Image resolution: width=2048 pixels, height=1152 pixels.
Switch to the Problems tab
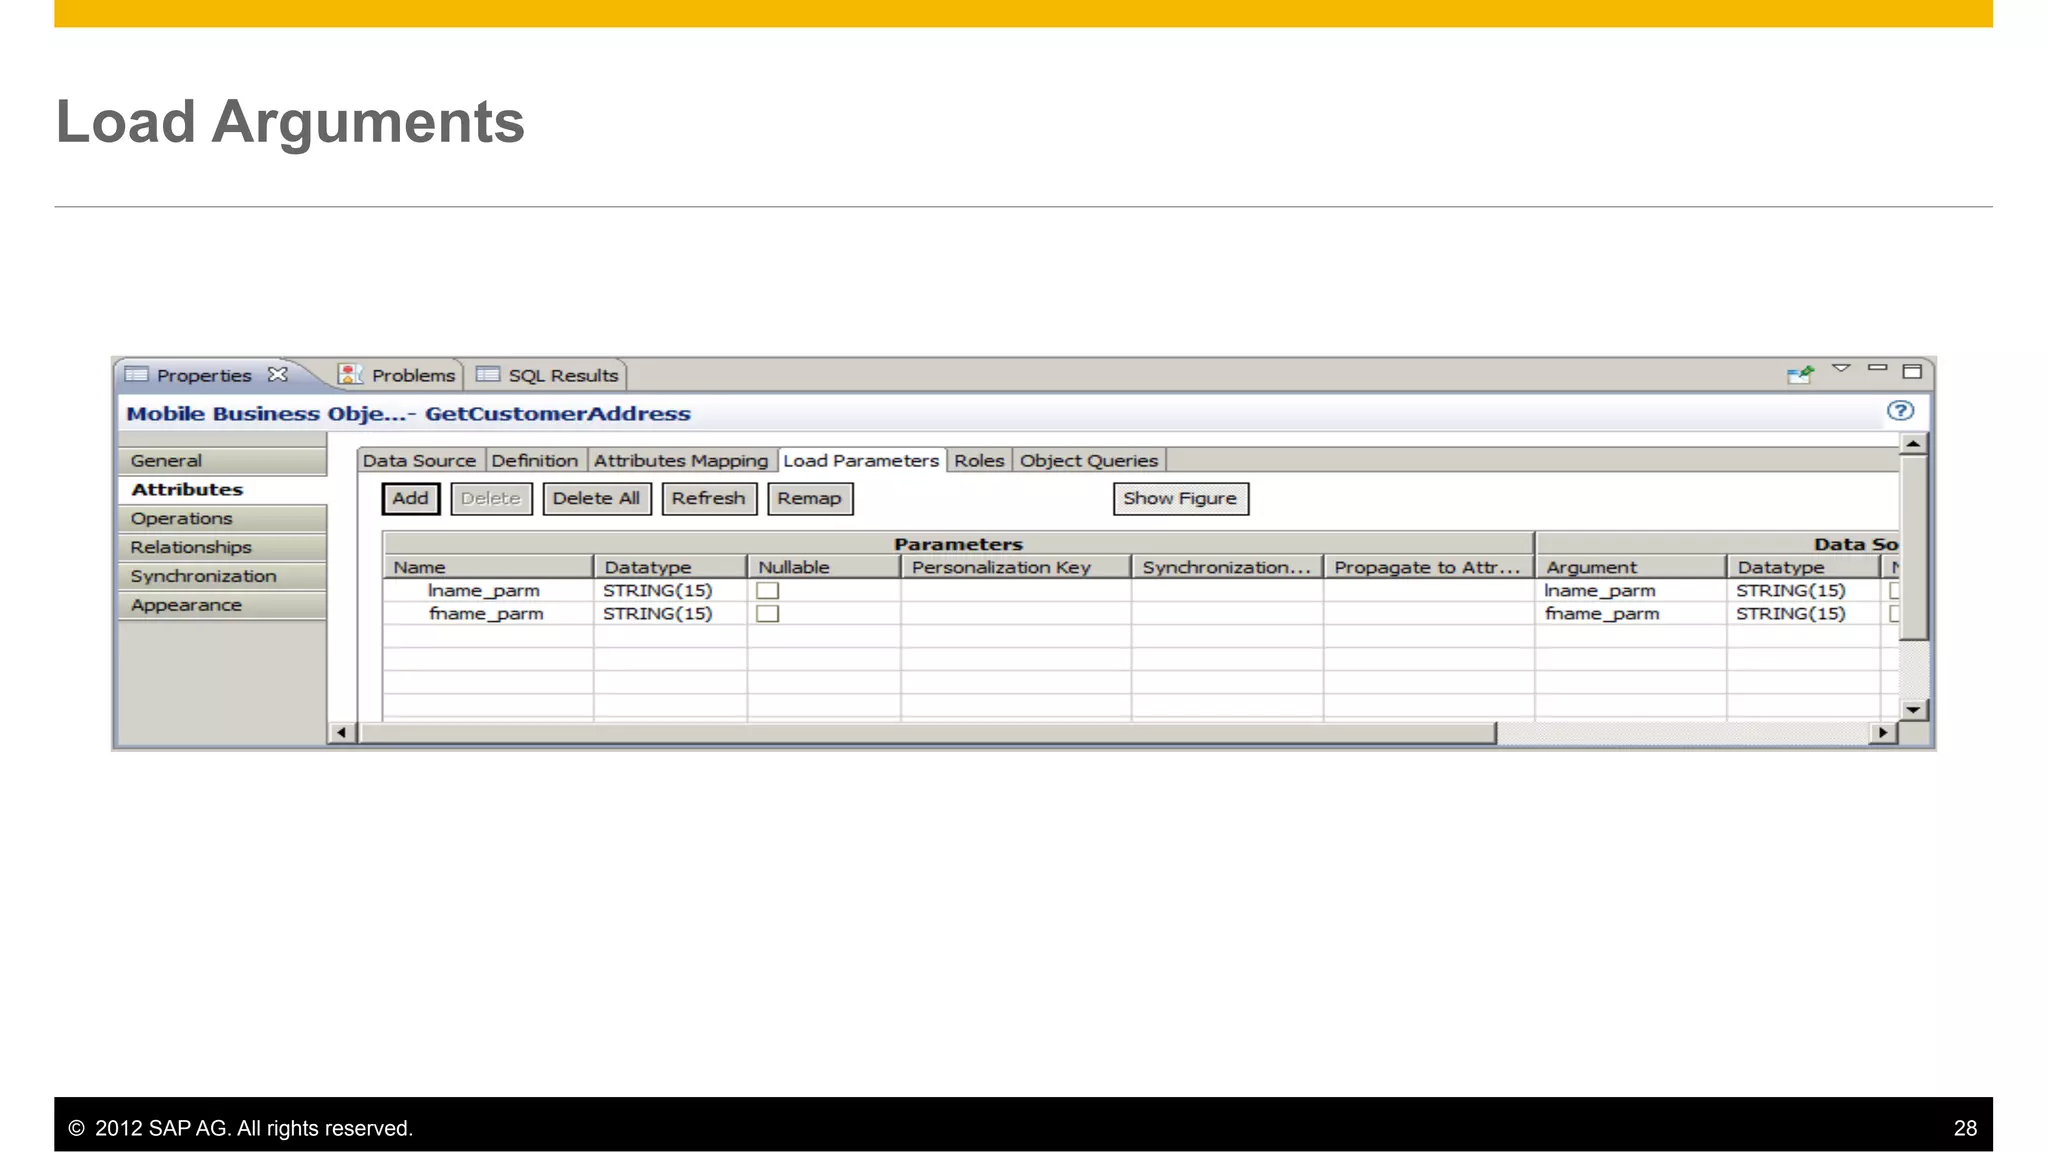coord(397,375)
